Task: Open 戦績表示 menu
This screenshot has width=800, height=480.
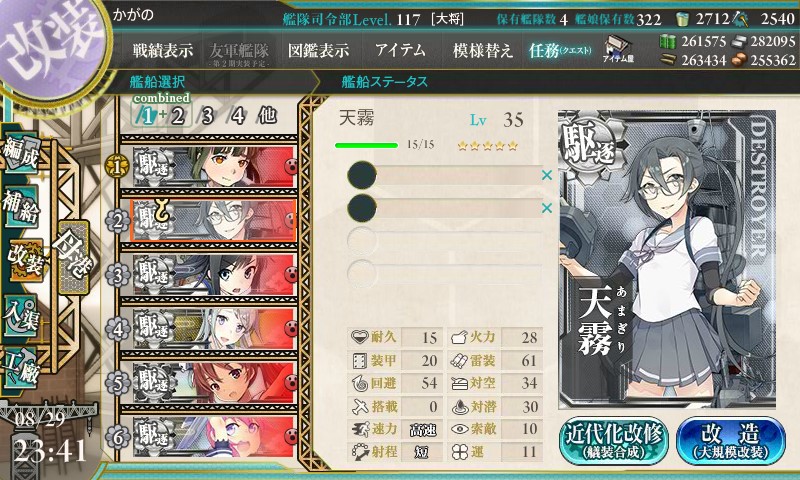Action: 163,50
